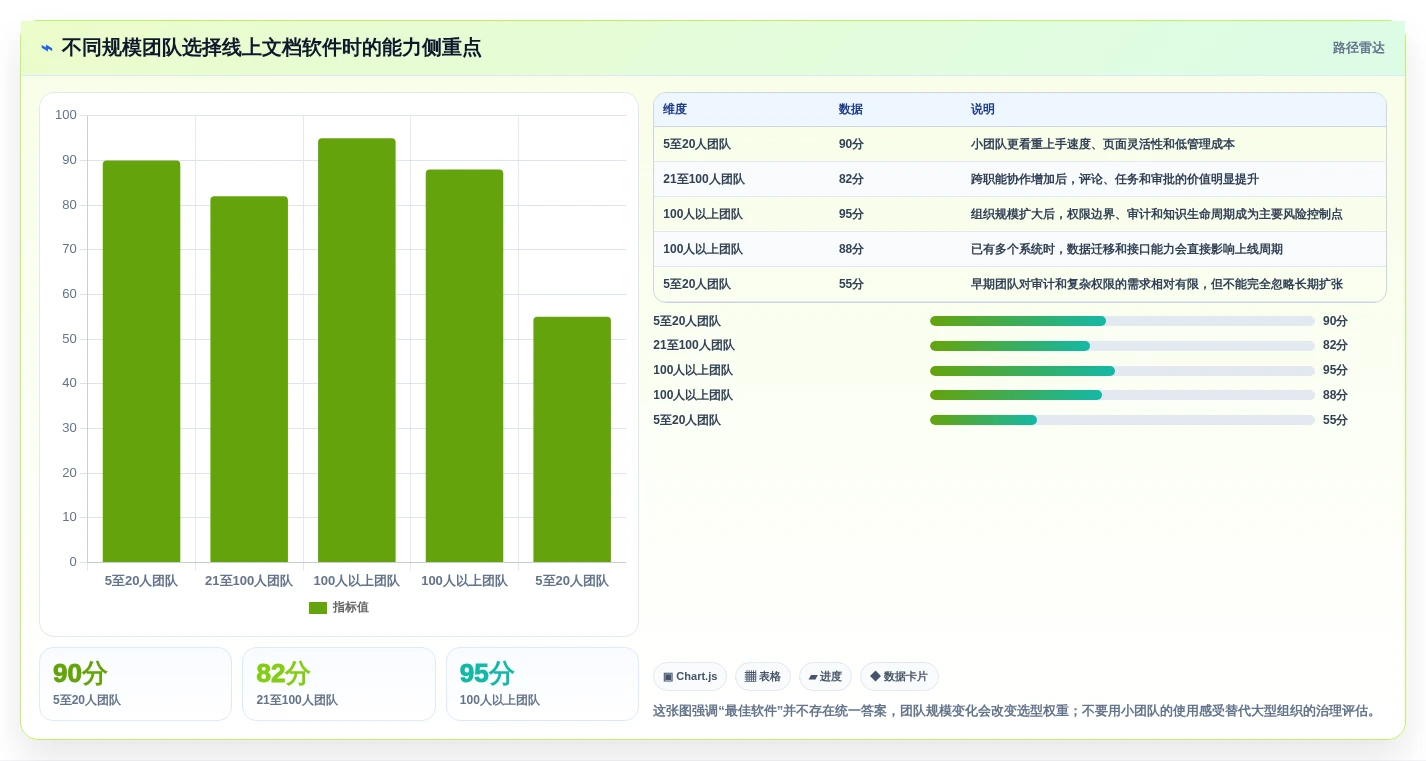
Task: Click the chart bar reaching 90
Action: (x=141, y=361)
